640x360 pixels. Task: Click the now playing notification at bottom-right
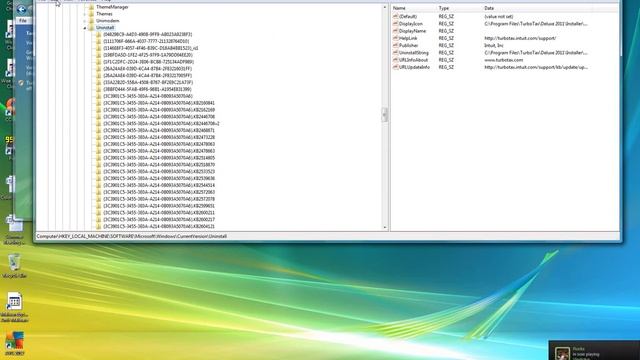click(594, 351)
